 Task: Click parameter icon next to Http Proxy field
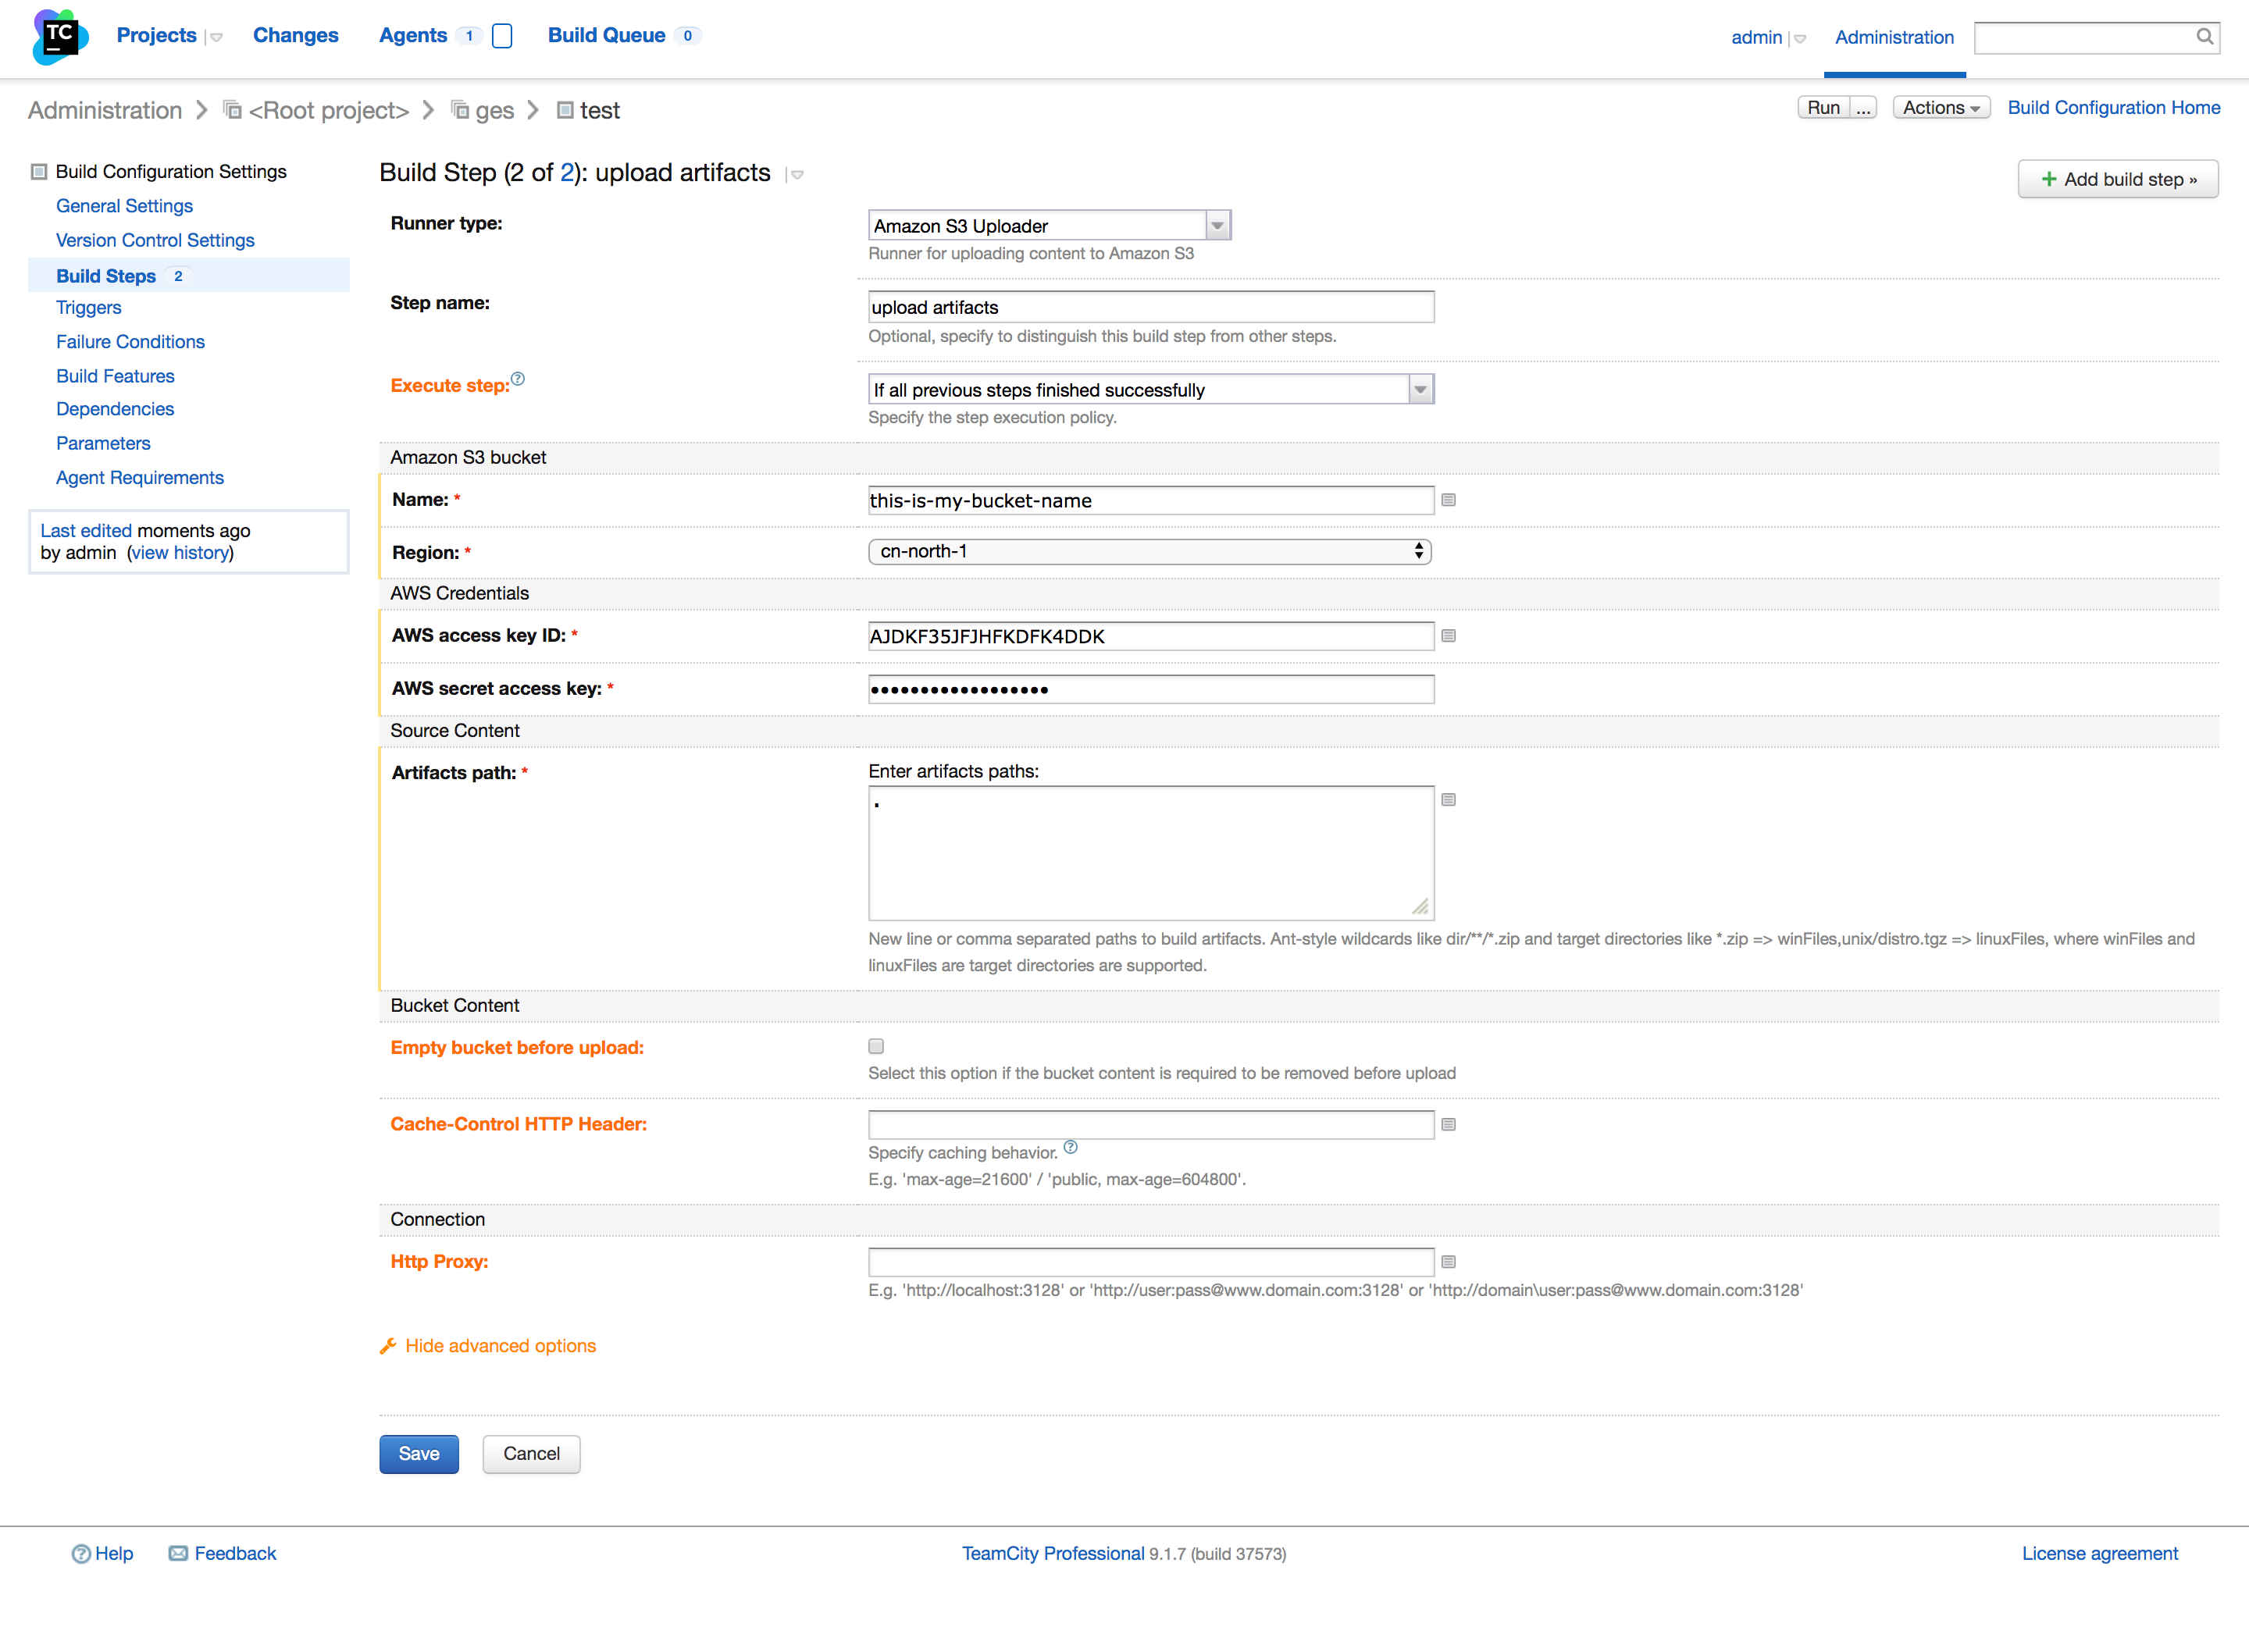click(x=1448, y=1262)
